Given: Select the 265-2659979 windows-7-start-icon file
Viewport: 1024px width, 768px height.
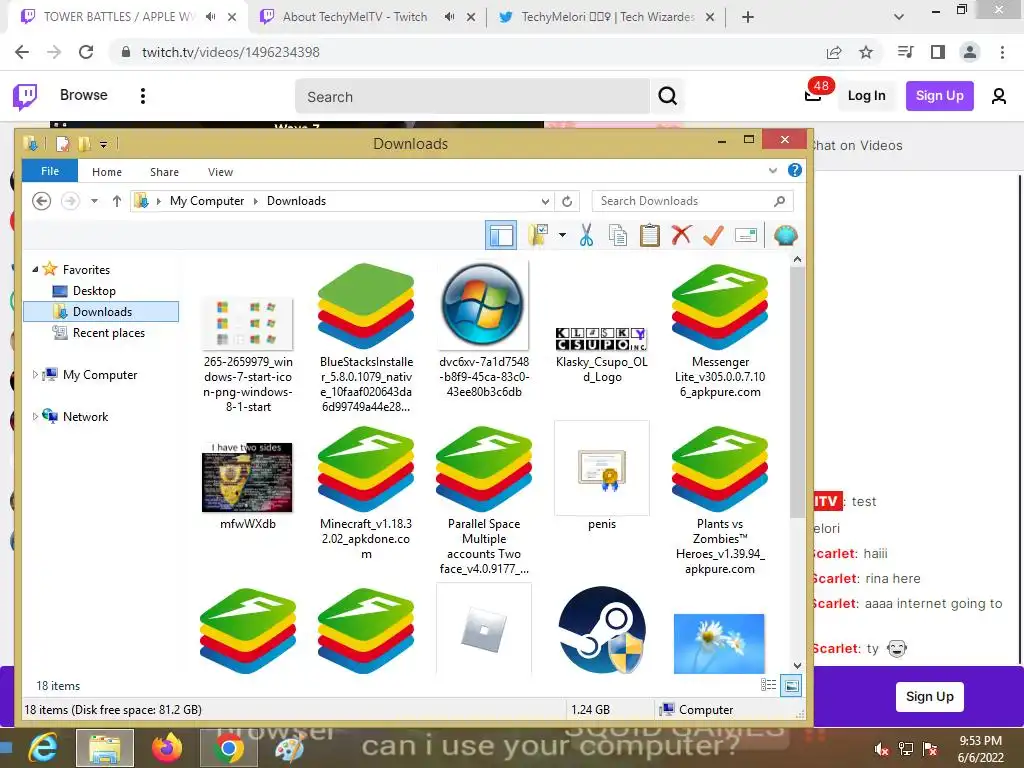Looking at the screenshot, I should 248,323.
